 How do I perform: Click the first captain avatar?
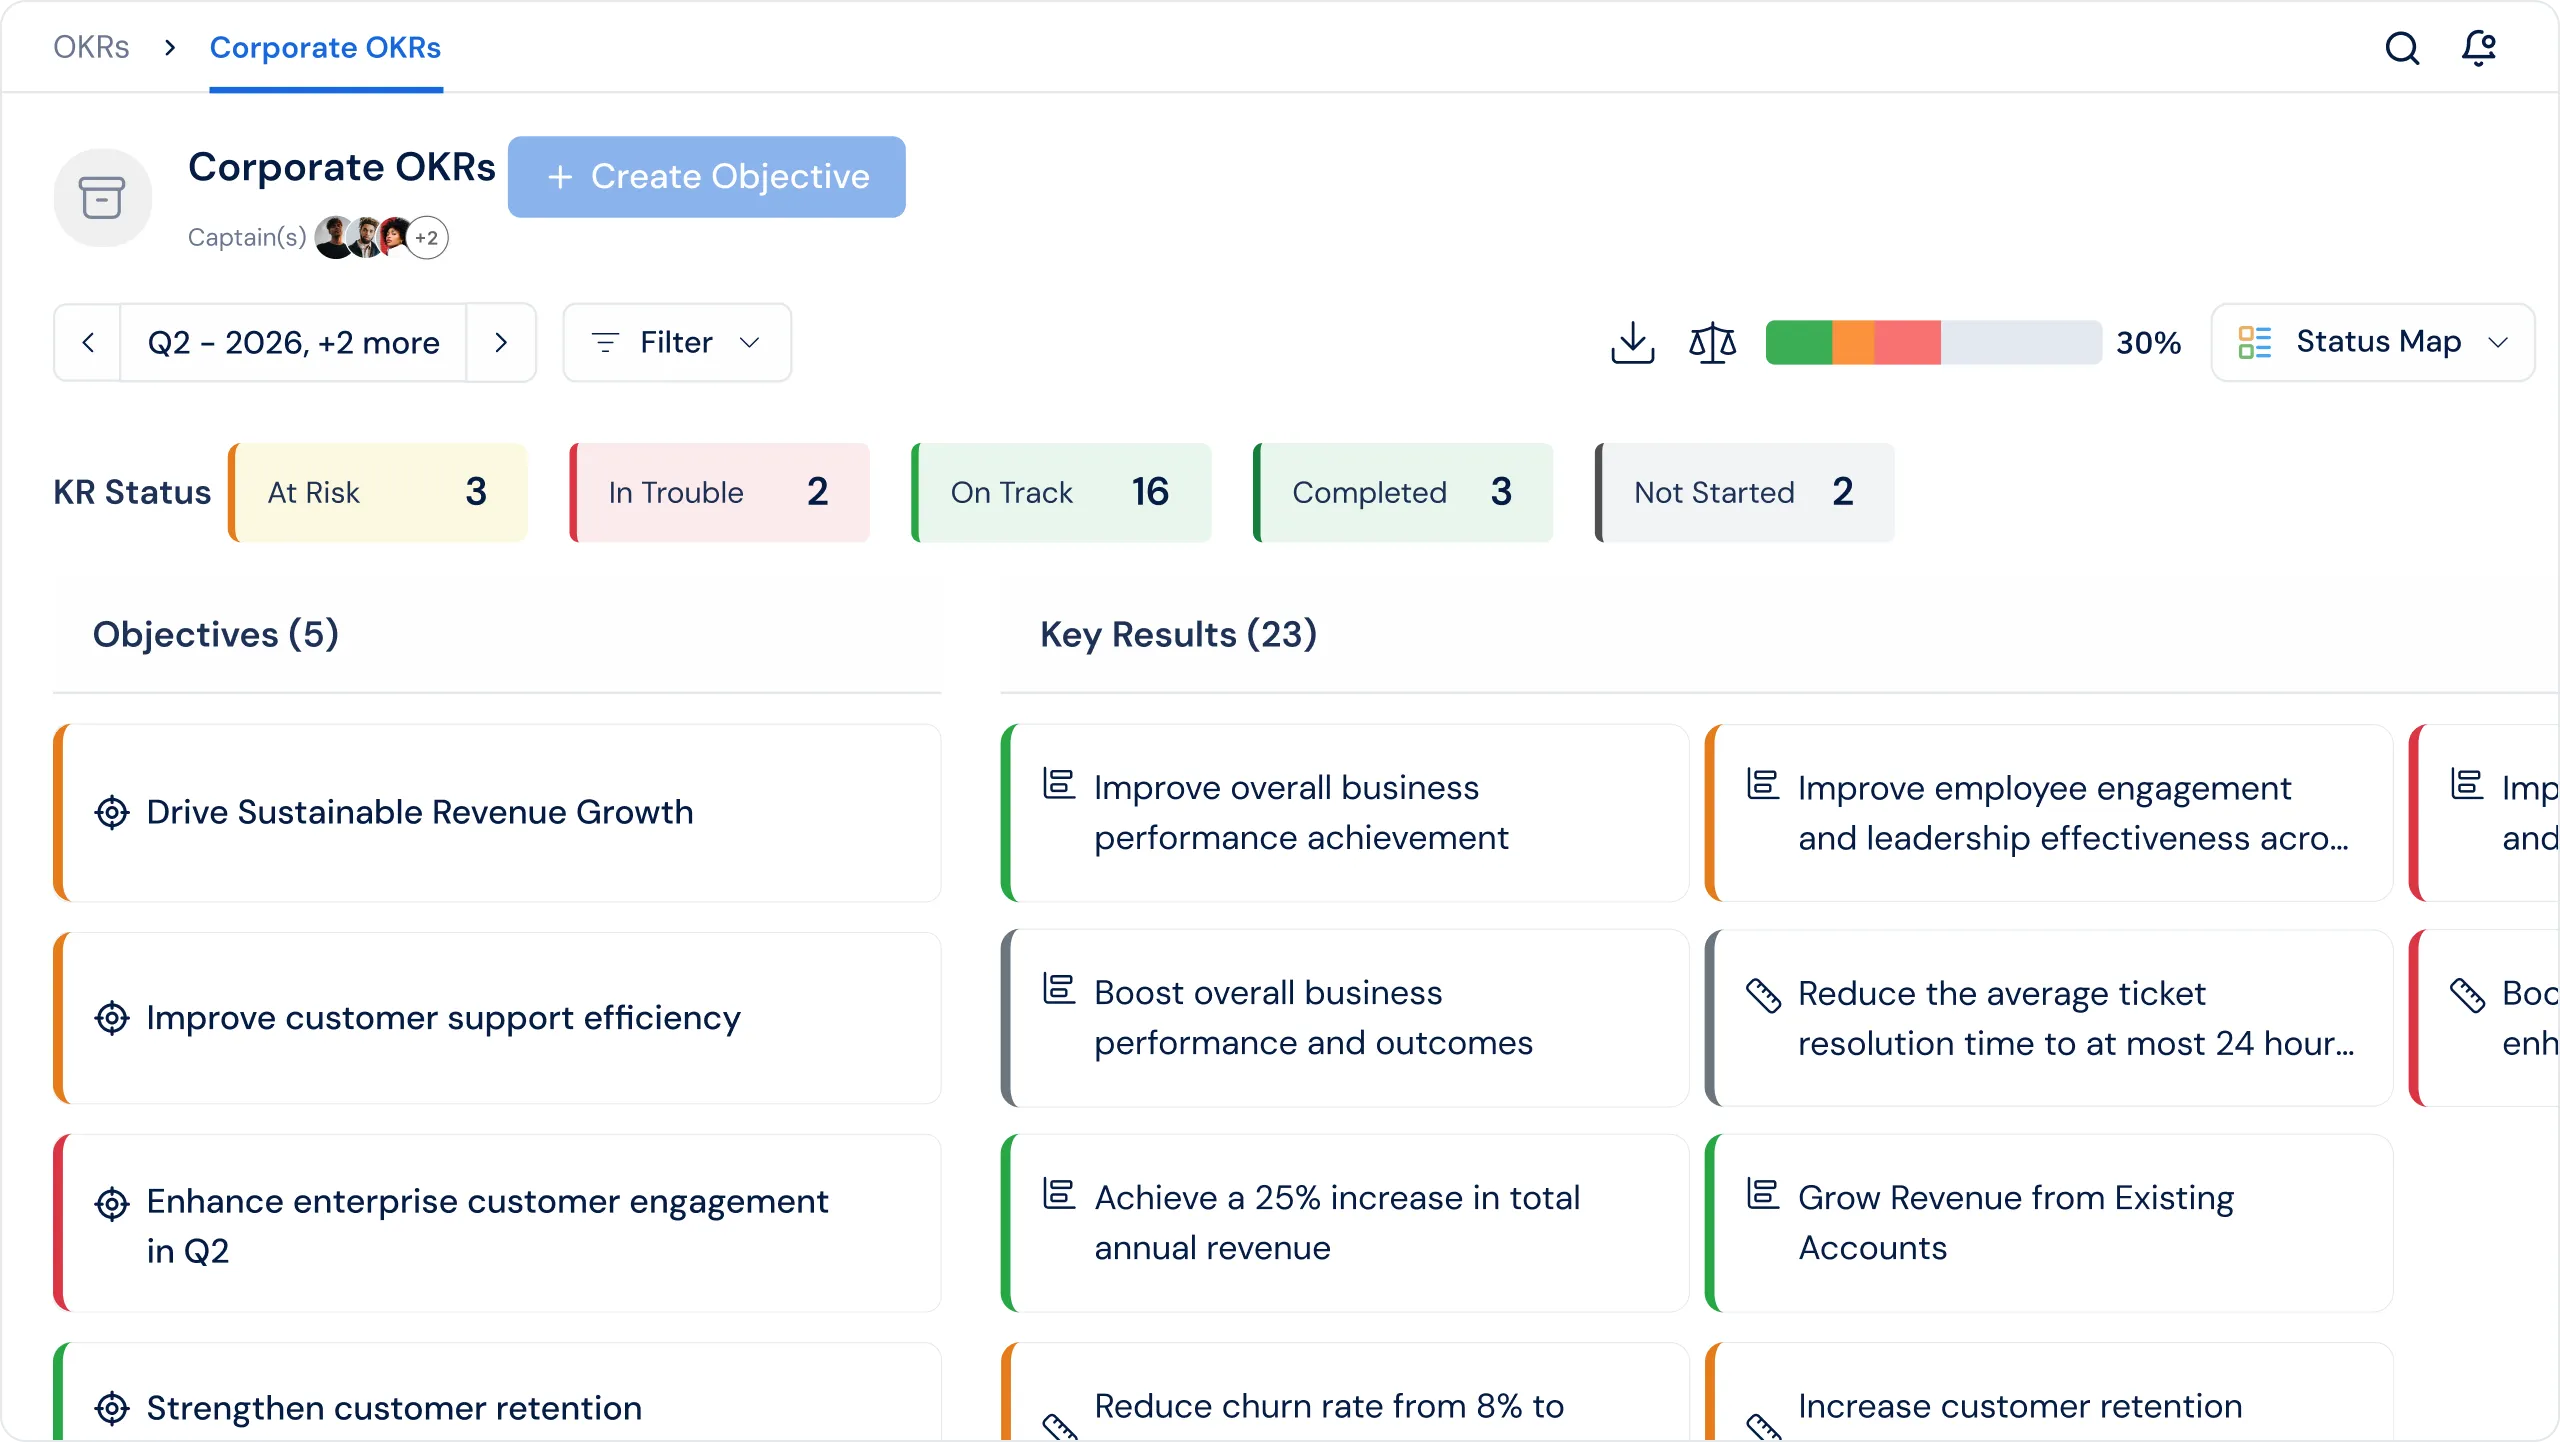335,238
